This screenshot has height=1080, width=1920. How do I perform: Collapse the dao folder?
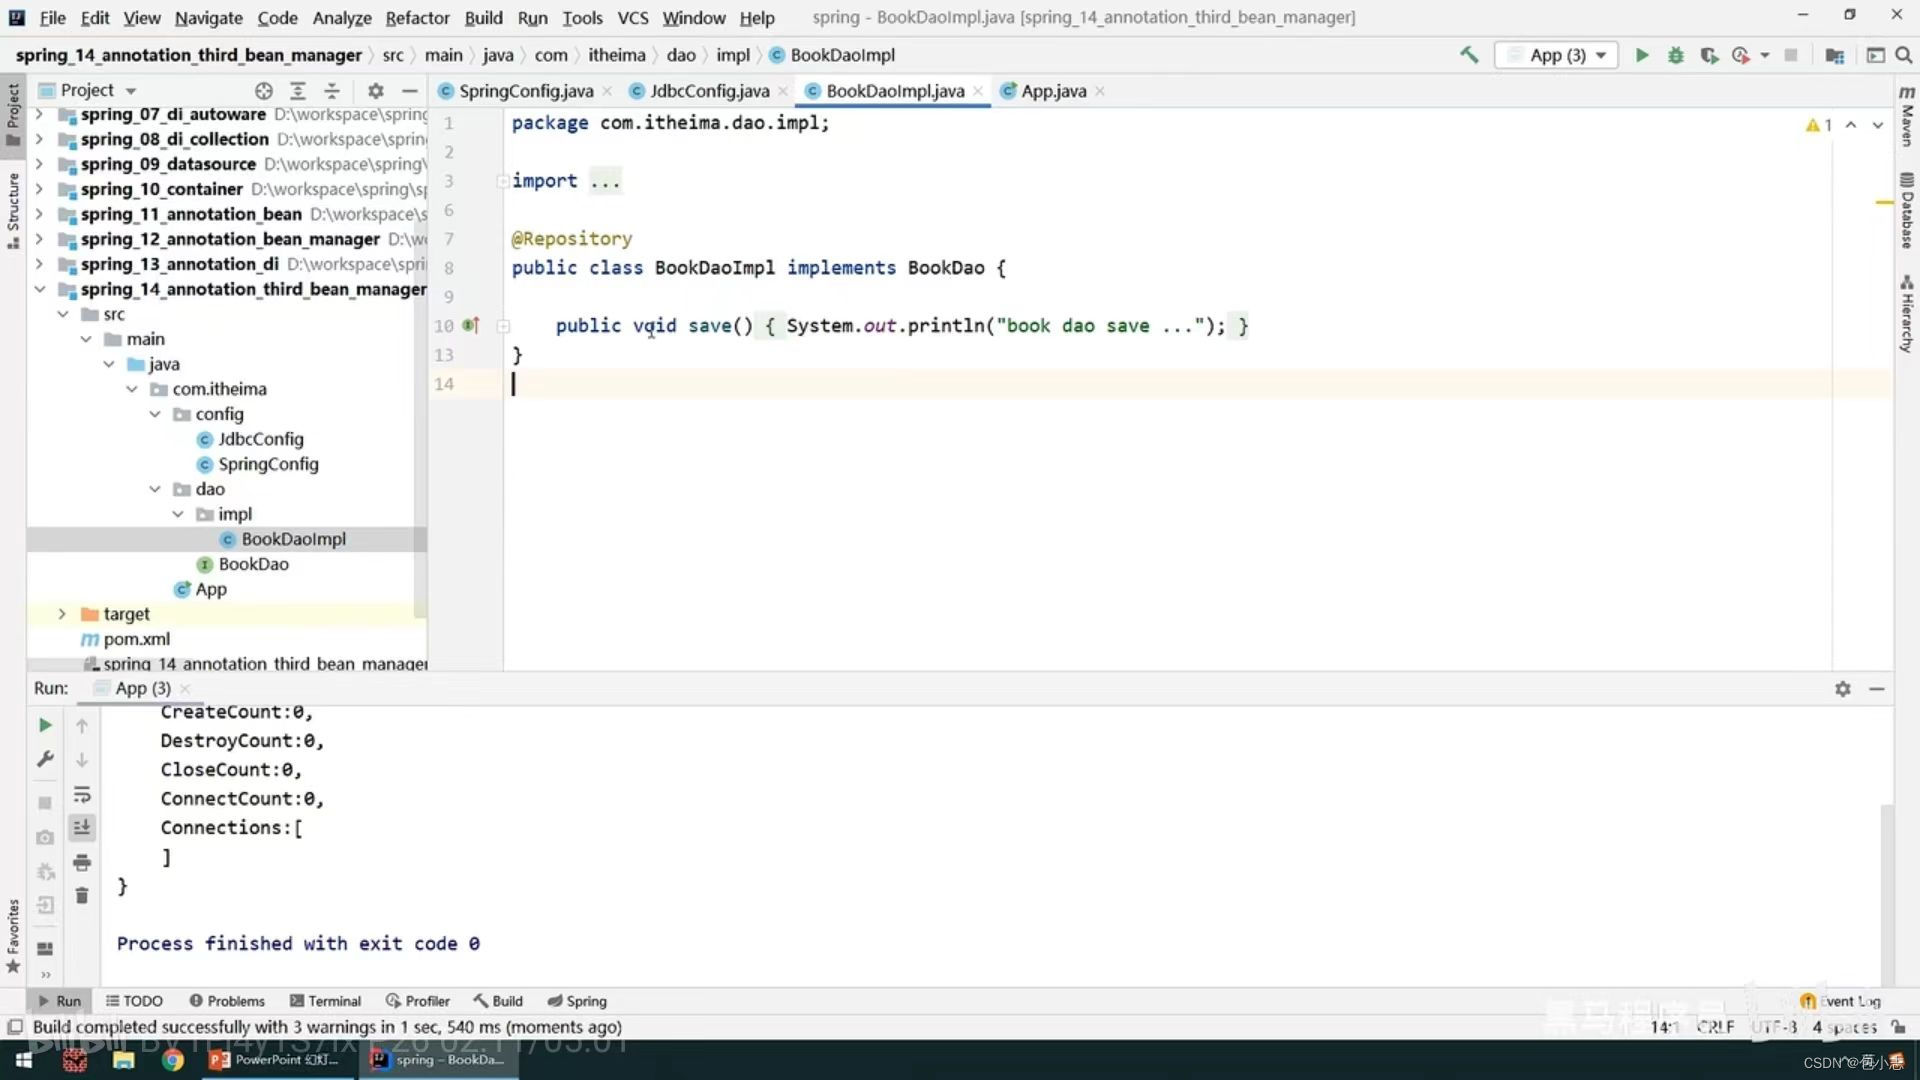pyautogui.click(x=155, y=489)
